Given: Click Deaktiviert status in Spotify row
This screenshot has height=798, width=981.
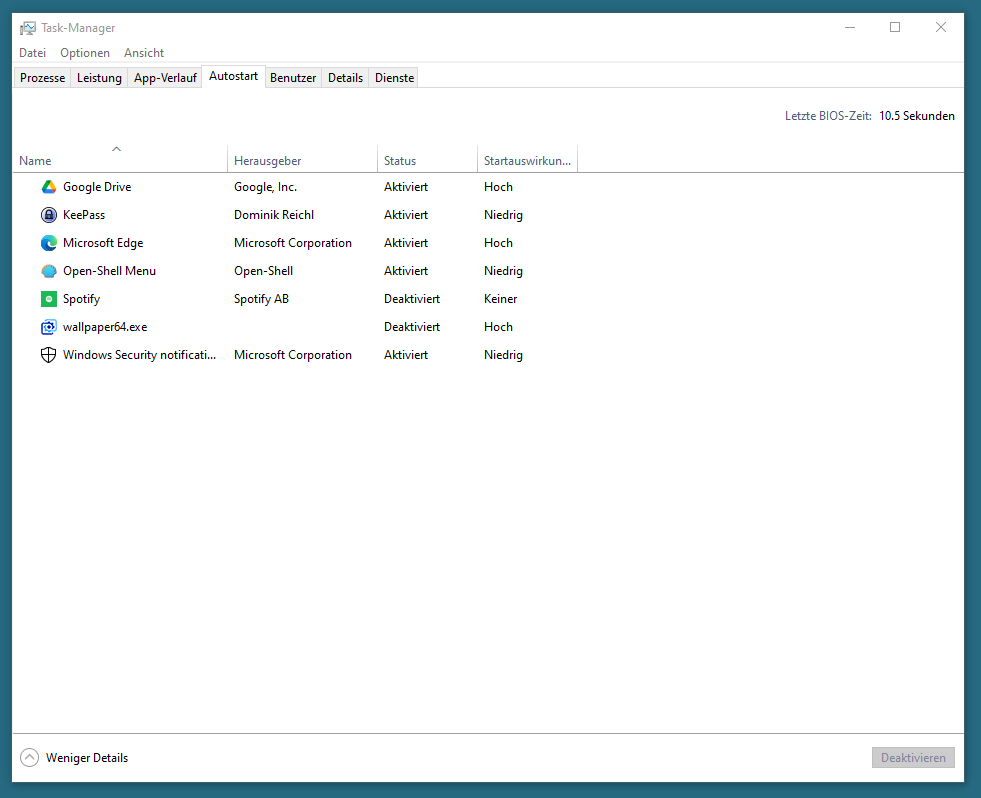Looking at the screenshot, I should 412,299.
